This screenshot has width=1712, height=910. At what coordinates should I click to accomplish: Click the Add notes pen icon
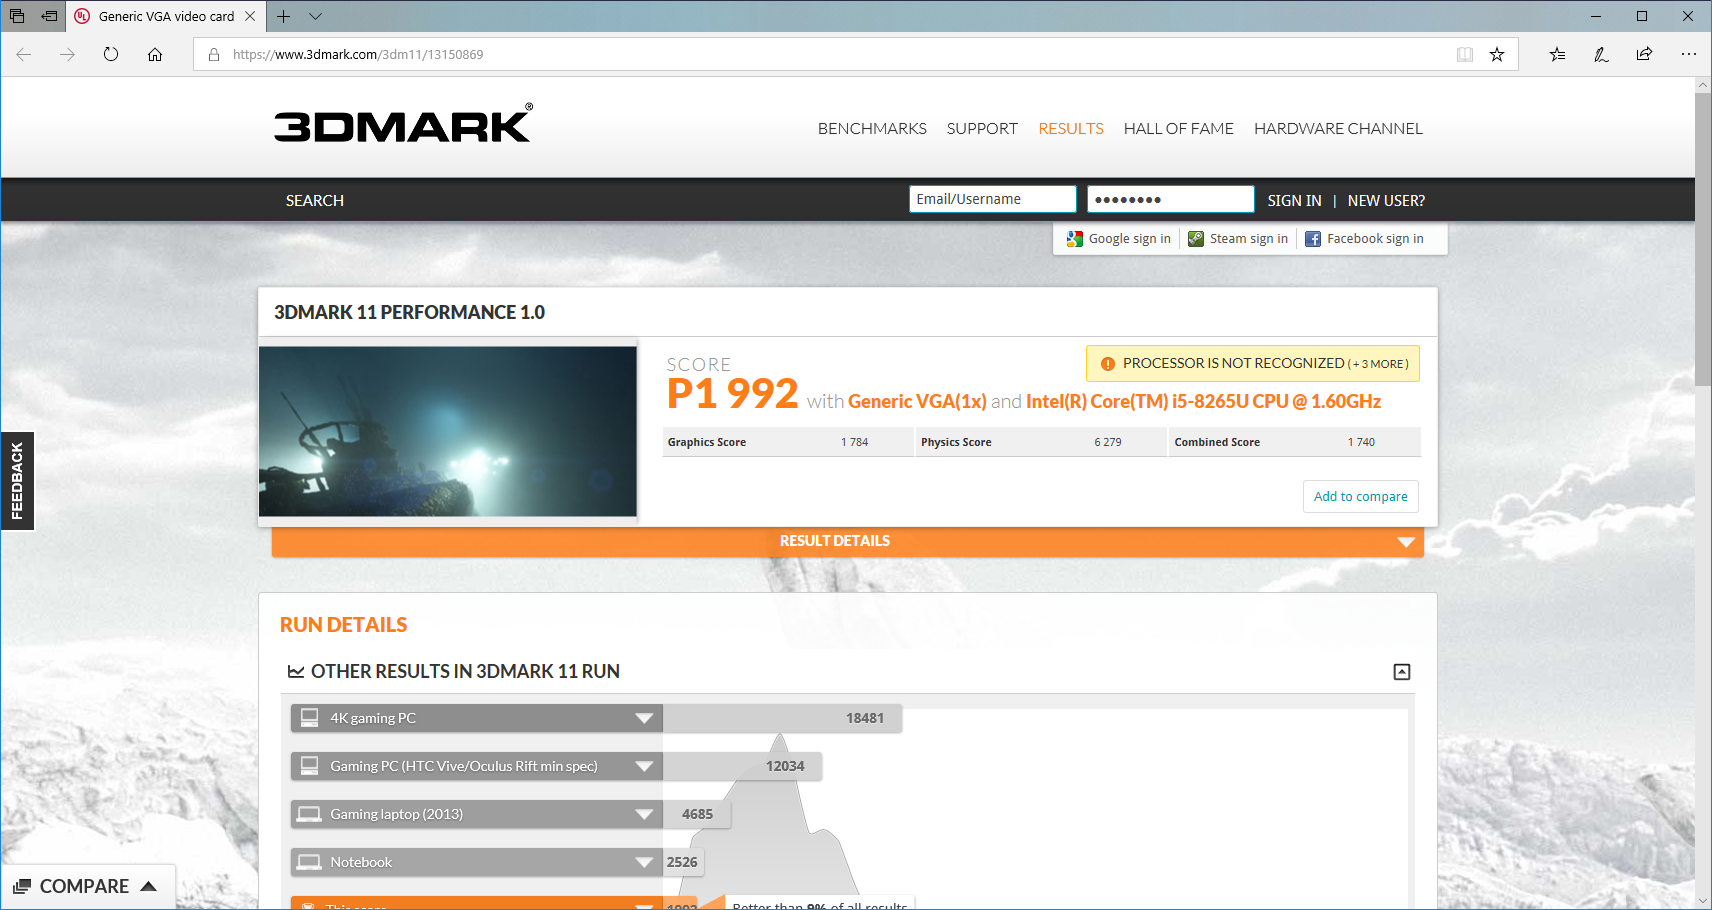coord(1601,54)
